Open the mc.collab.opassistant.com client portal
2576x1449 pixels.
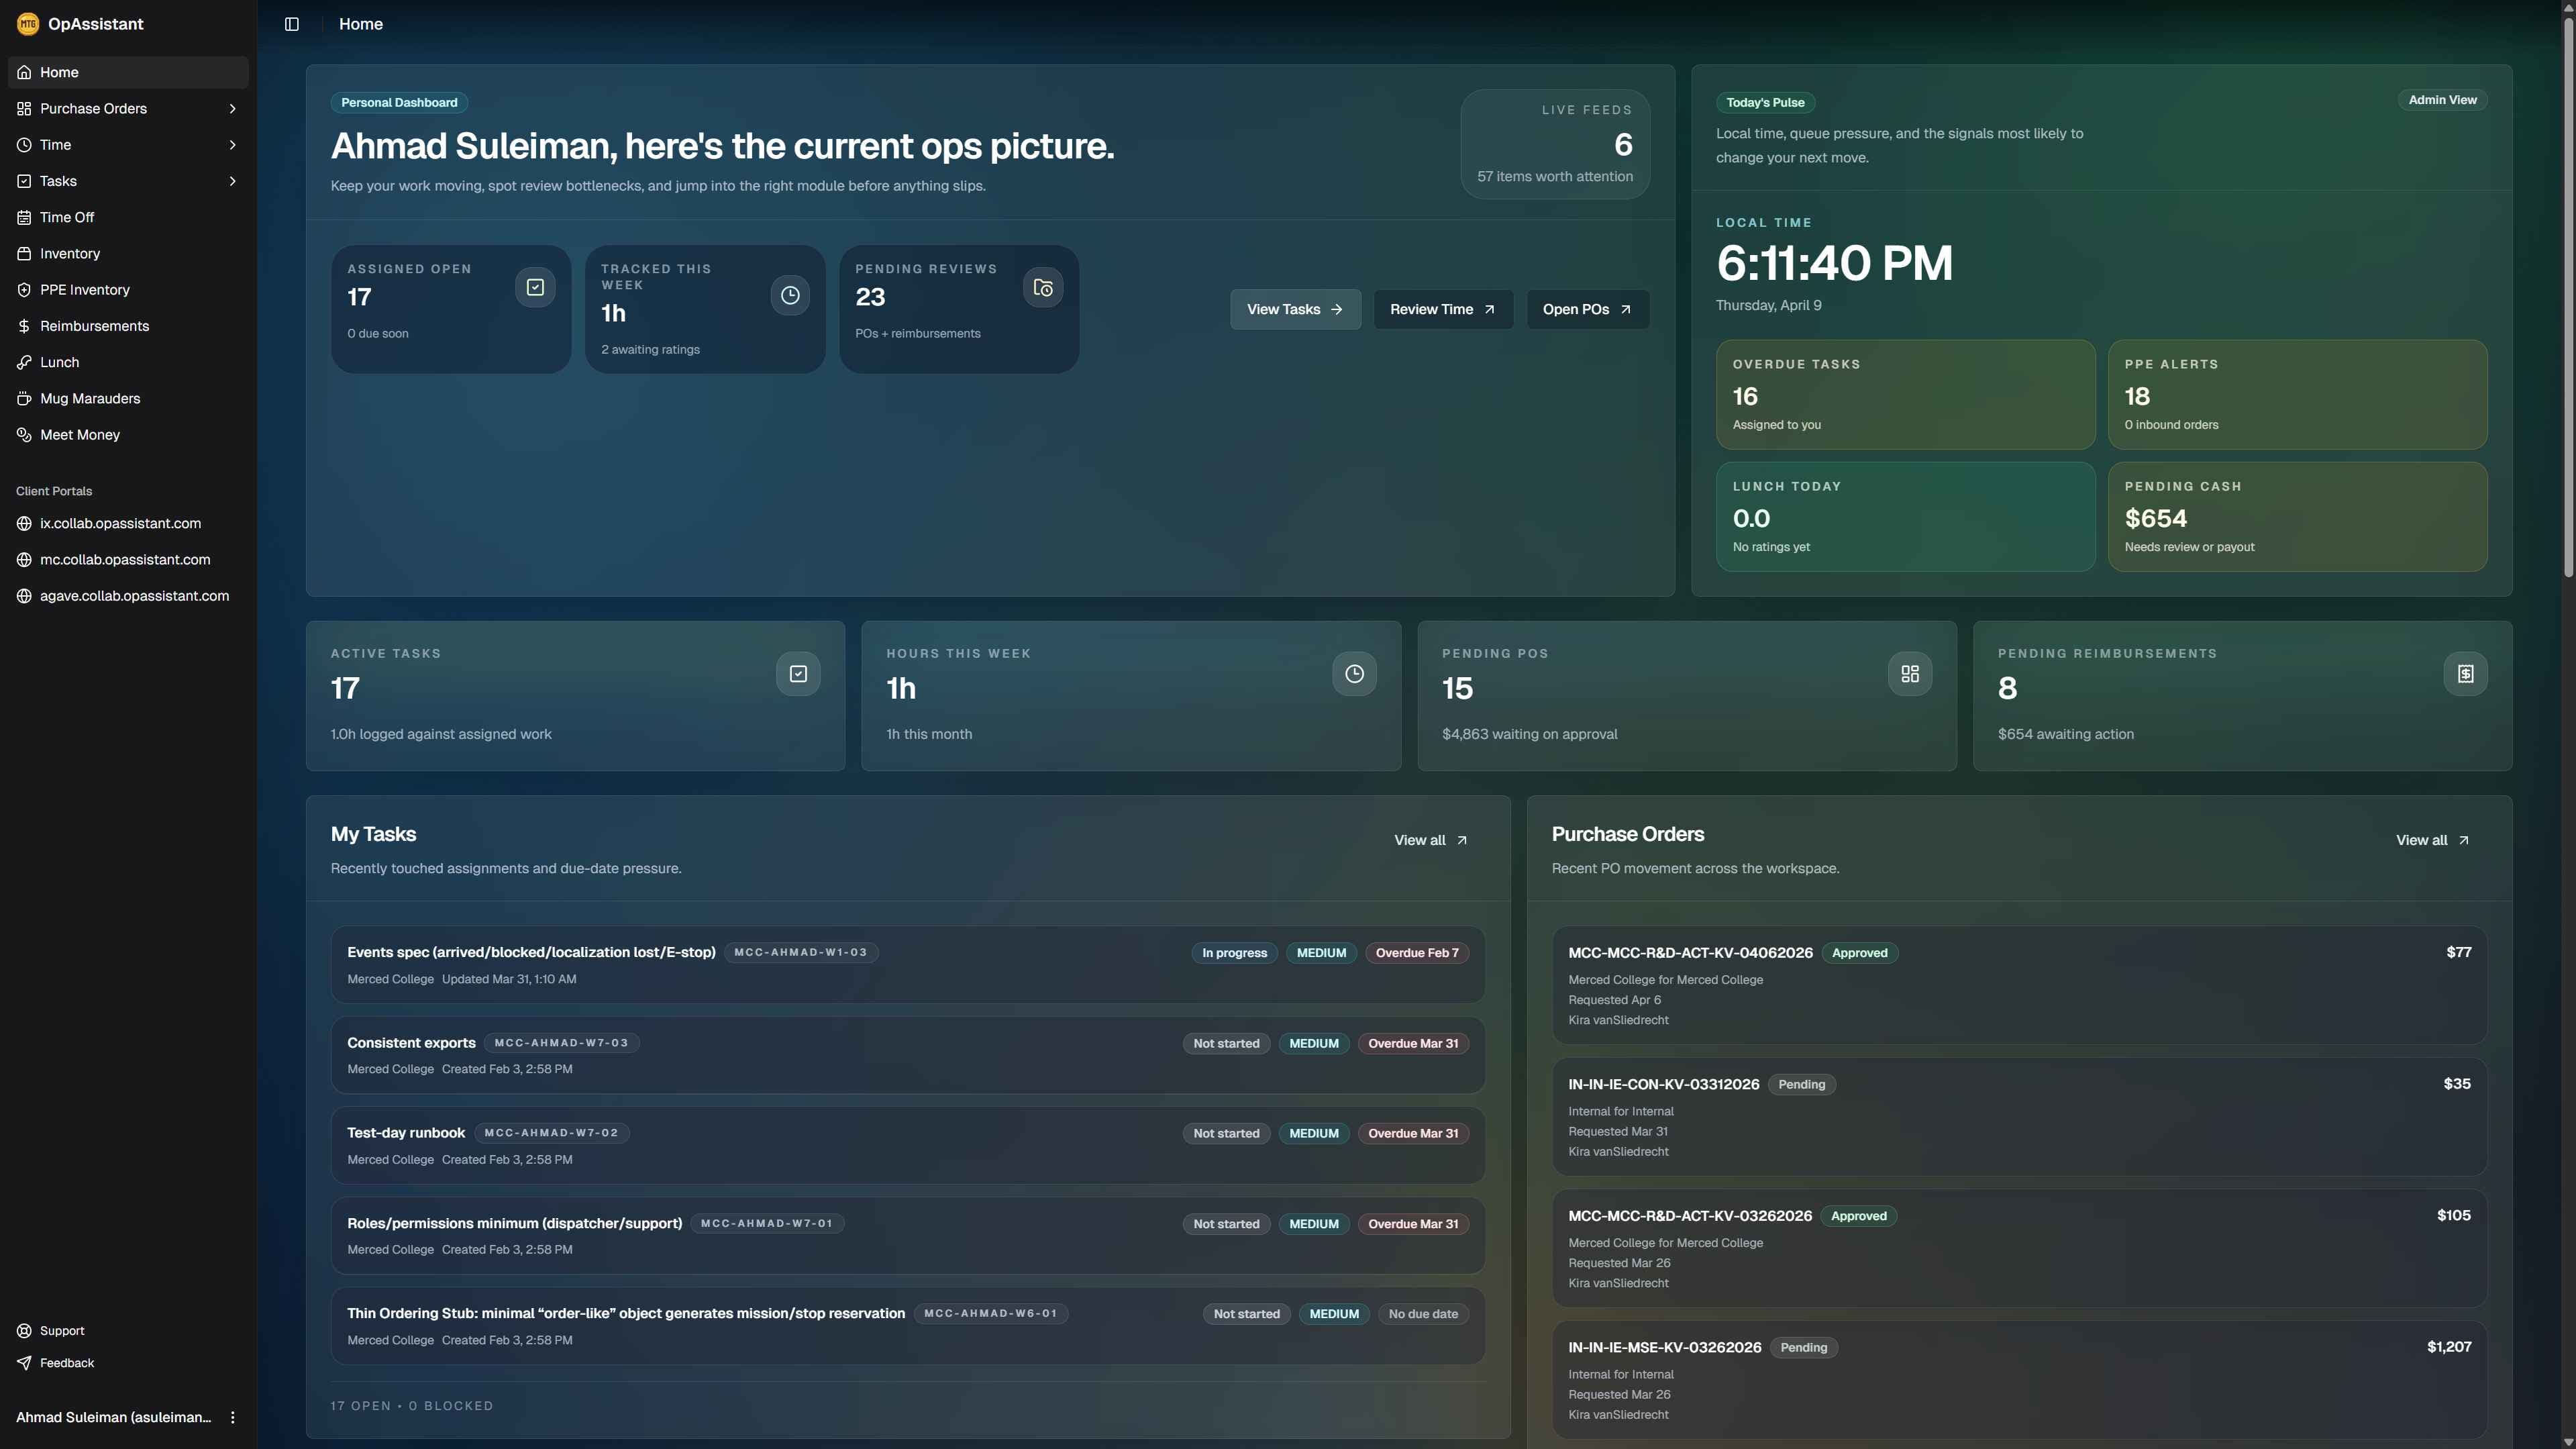click(x=124, y=559)
